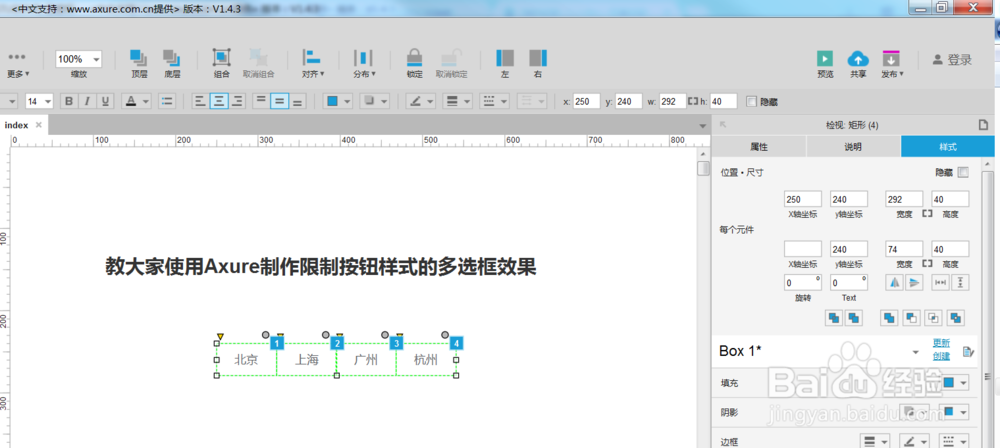1000x448 pixels.
Task: Open the 更多 (More) toolbar menu
Action: (x=18, y=64)
